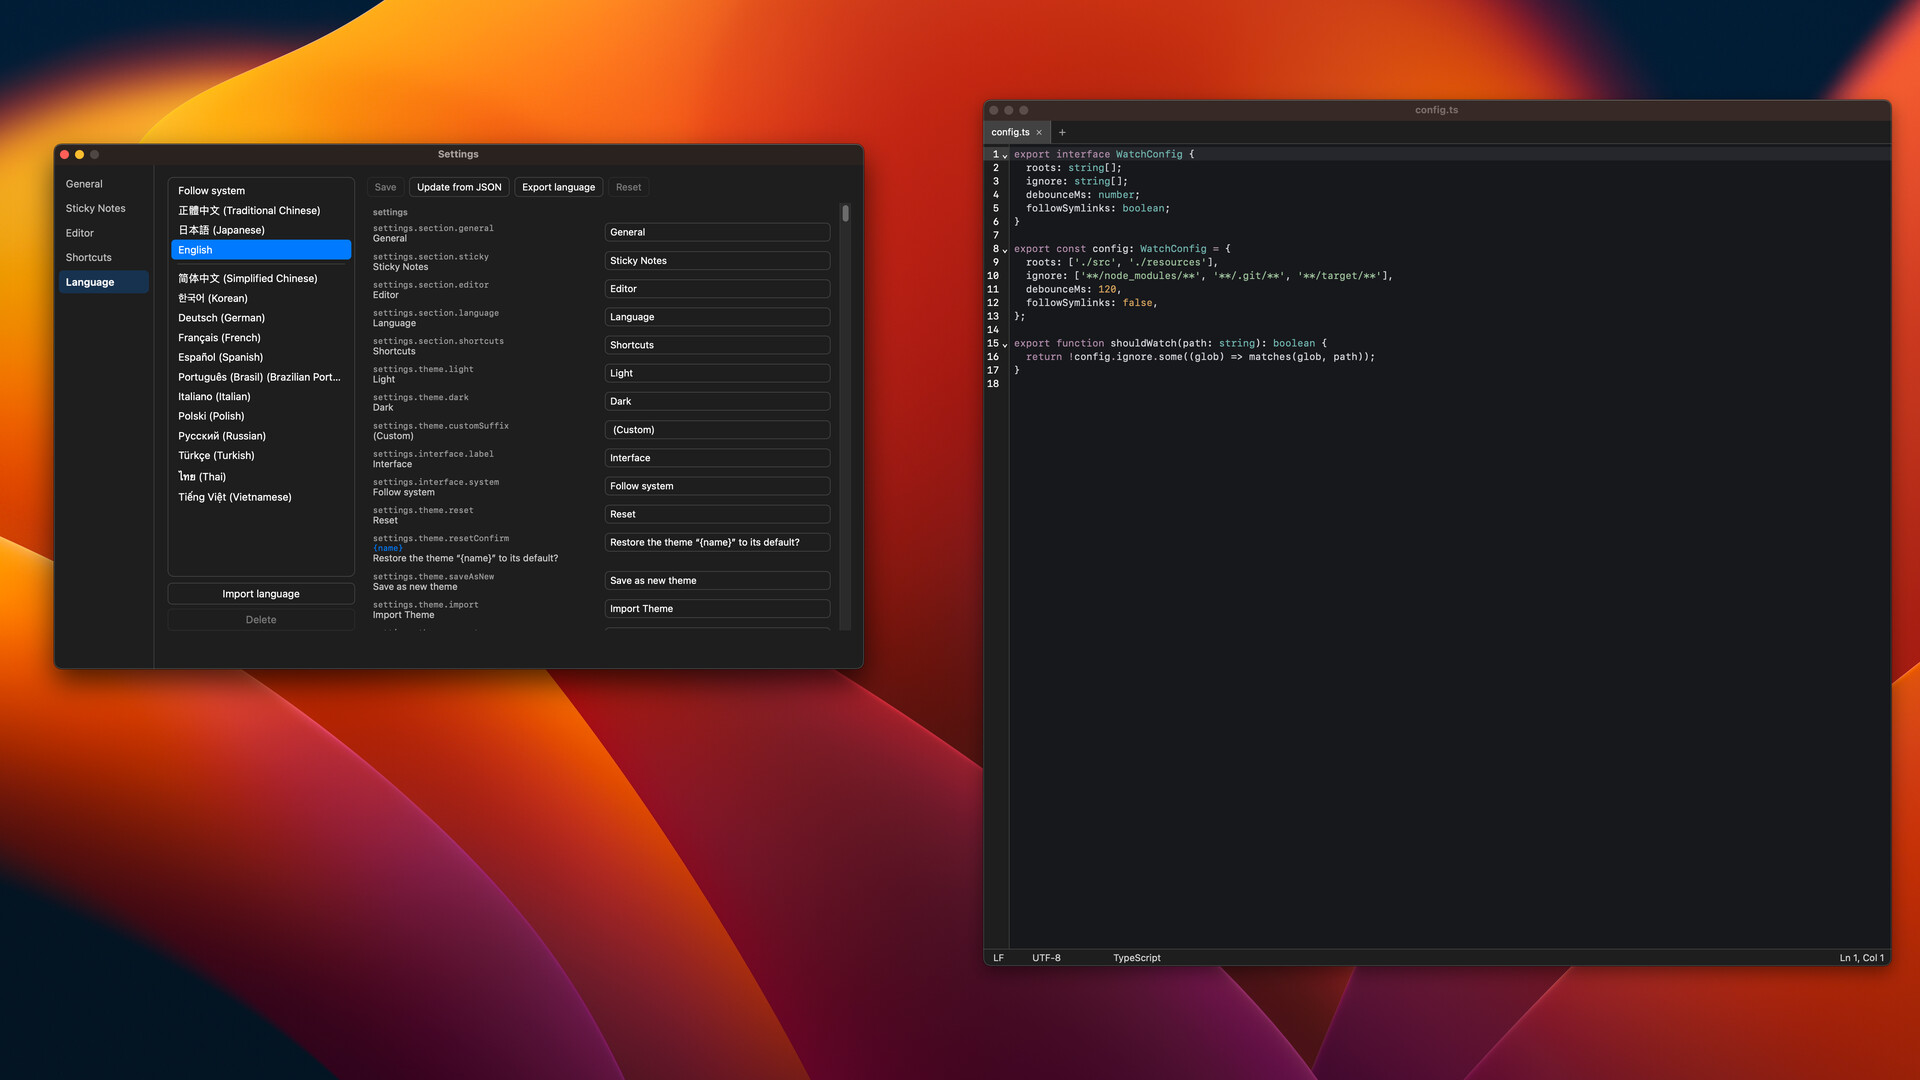Select Japanese language

coord(261,230)
